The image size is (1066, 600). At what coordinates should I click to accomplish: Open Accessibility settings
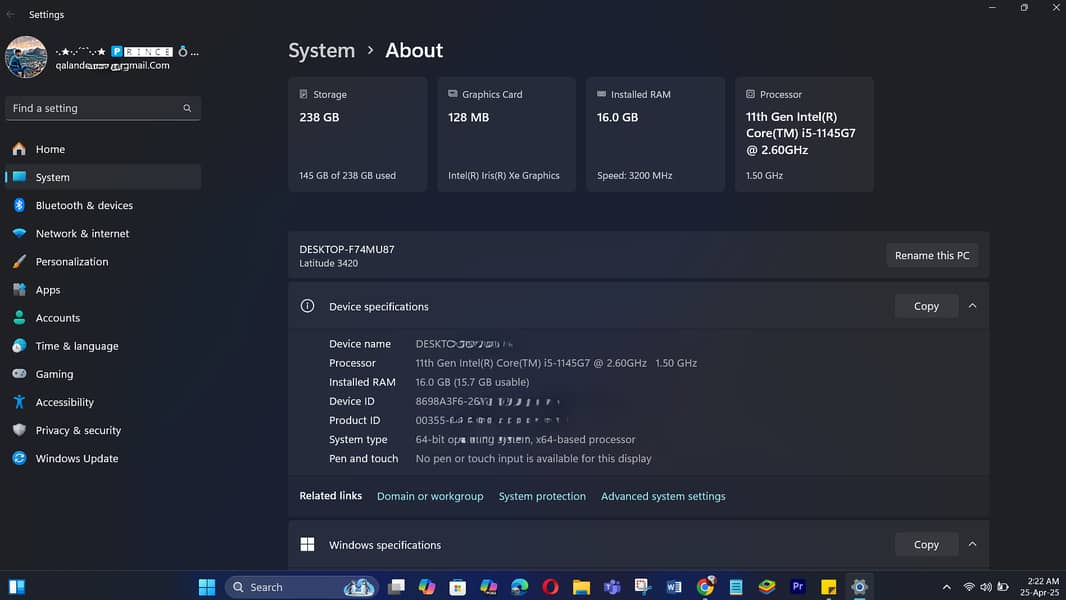103,402
